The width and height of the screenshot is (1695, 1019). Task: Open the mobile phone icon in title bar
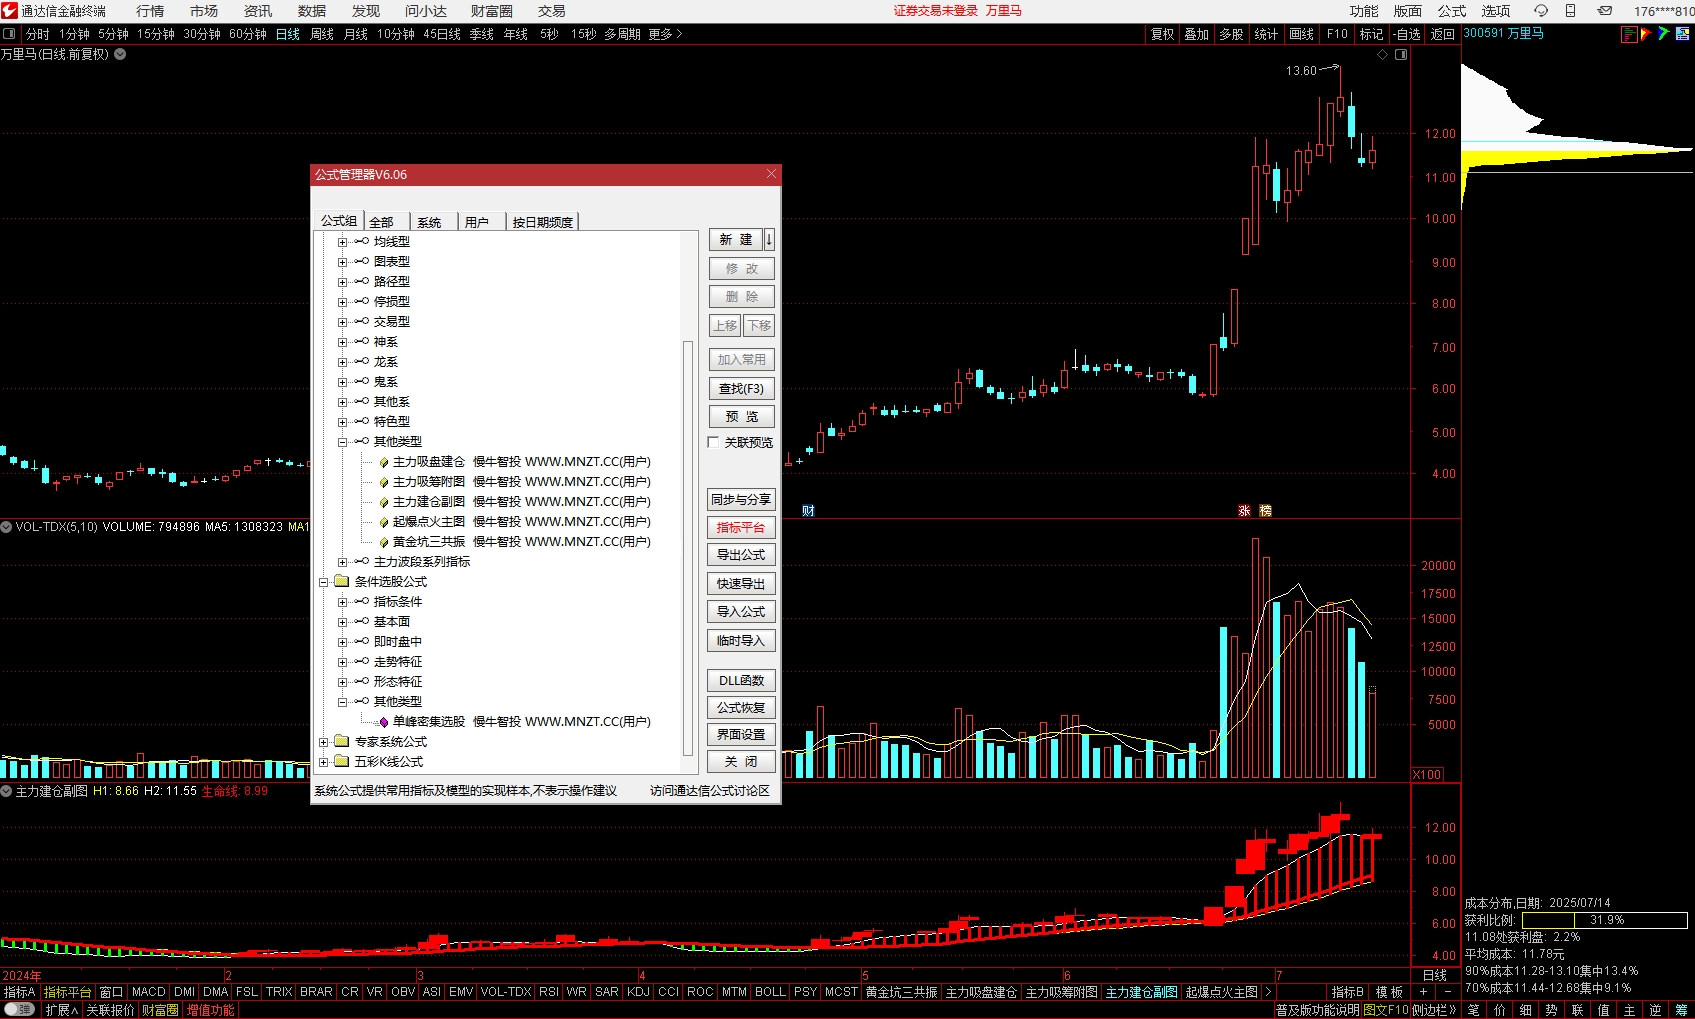pos(1570,11)
